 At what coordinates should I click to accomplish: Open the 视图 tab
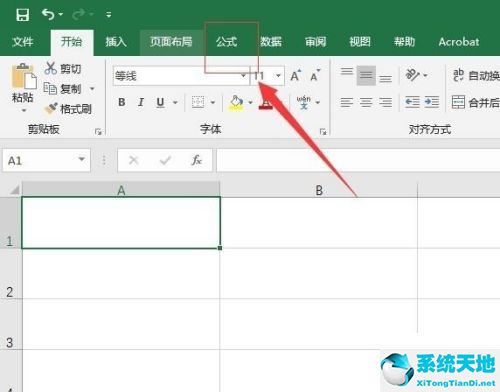(360, 42)
